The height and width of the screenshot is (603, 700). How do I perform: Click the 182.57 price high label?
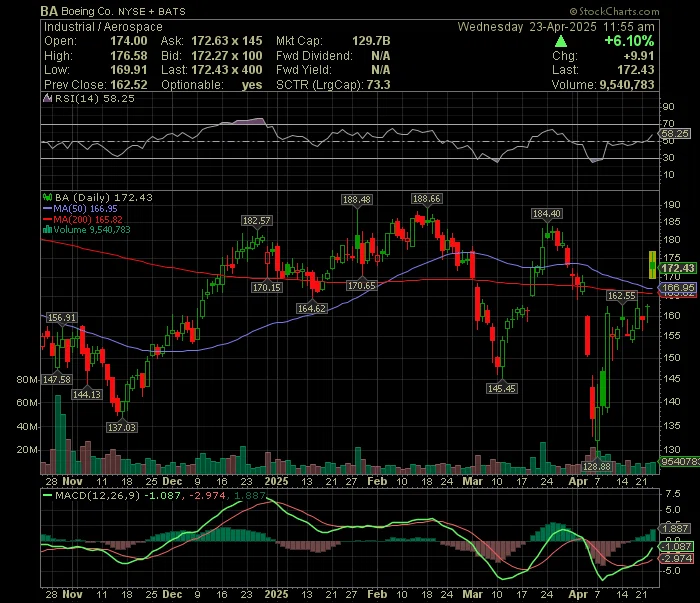pyautogui.click(x=257, y=220)
